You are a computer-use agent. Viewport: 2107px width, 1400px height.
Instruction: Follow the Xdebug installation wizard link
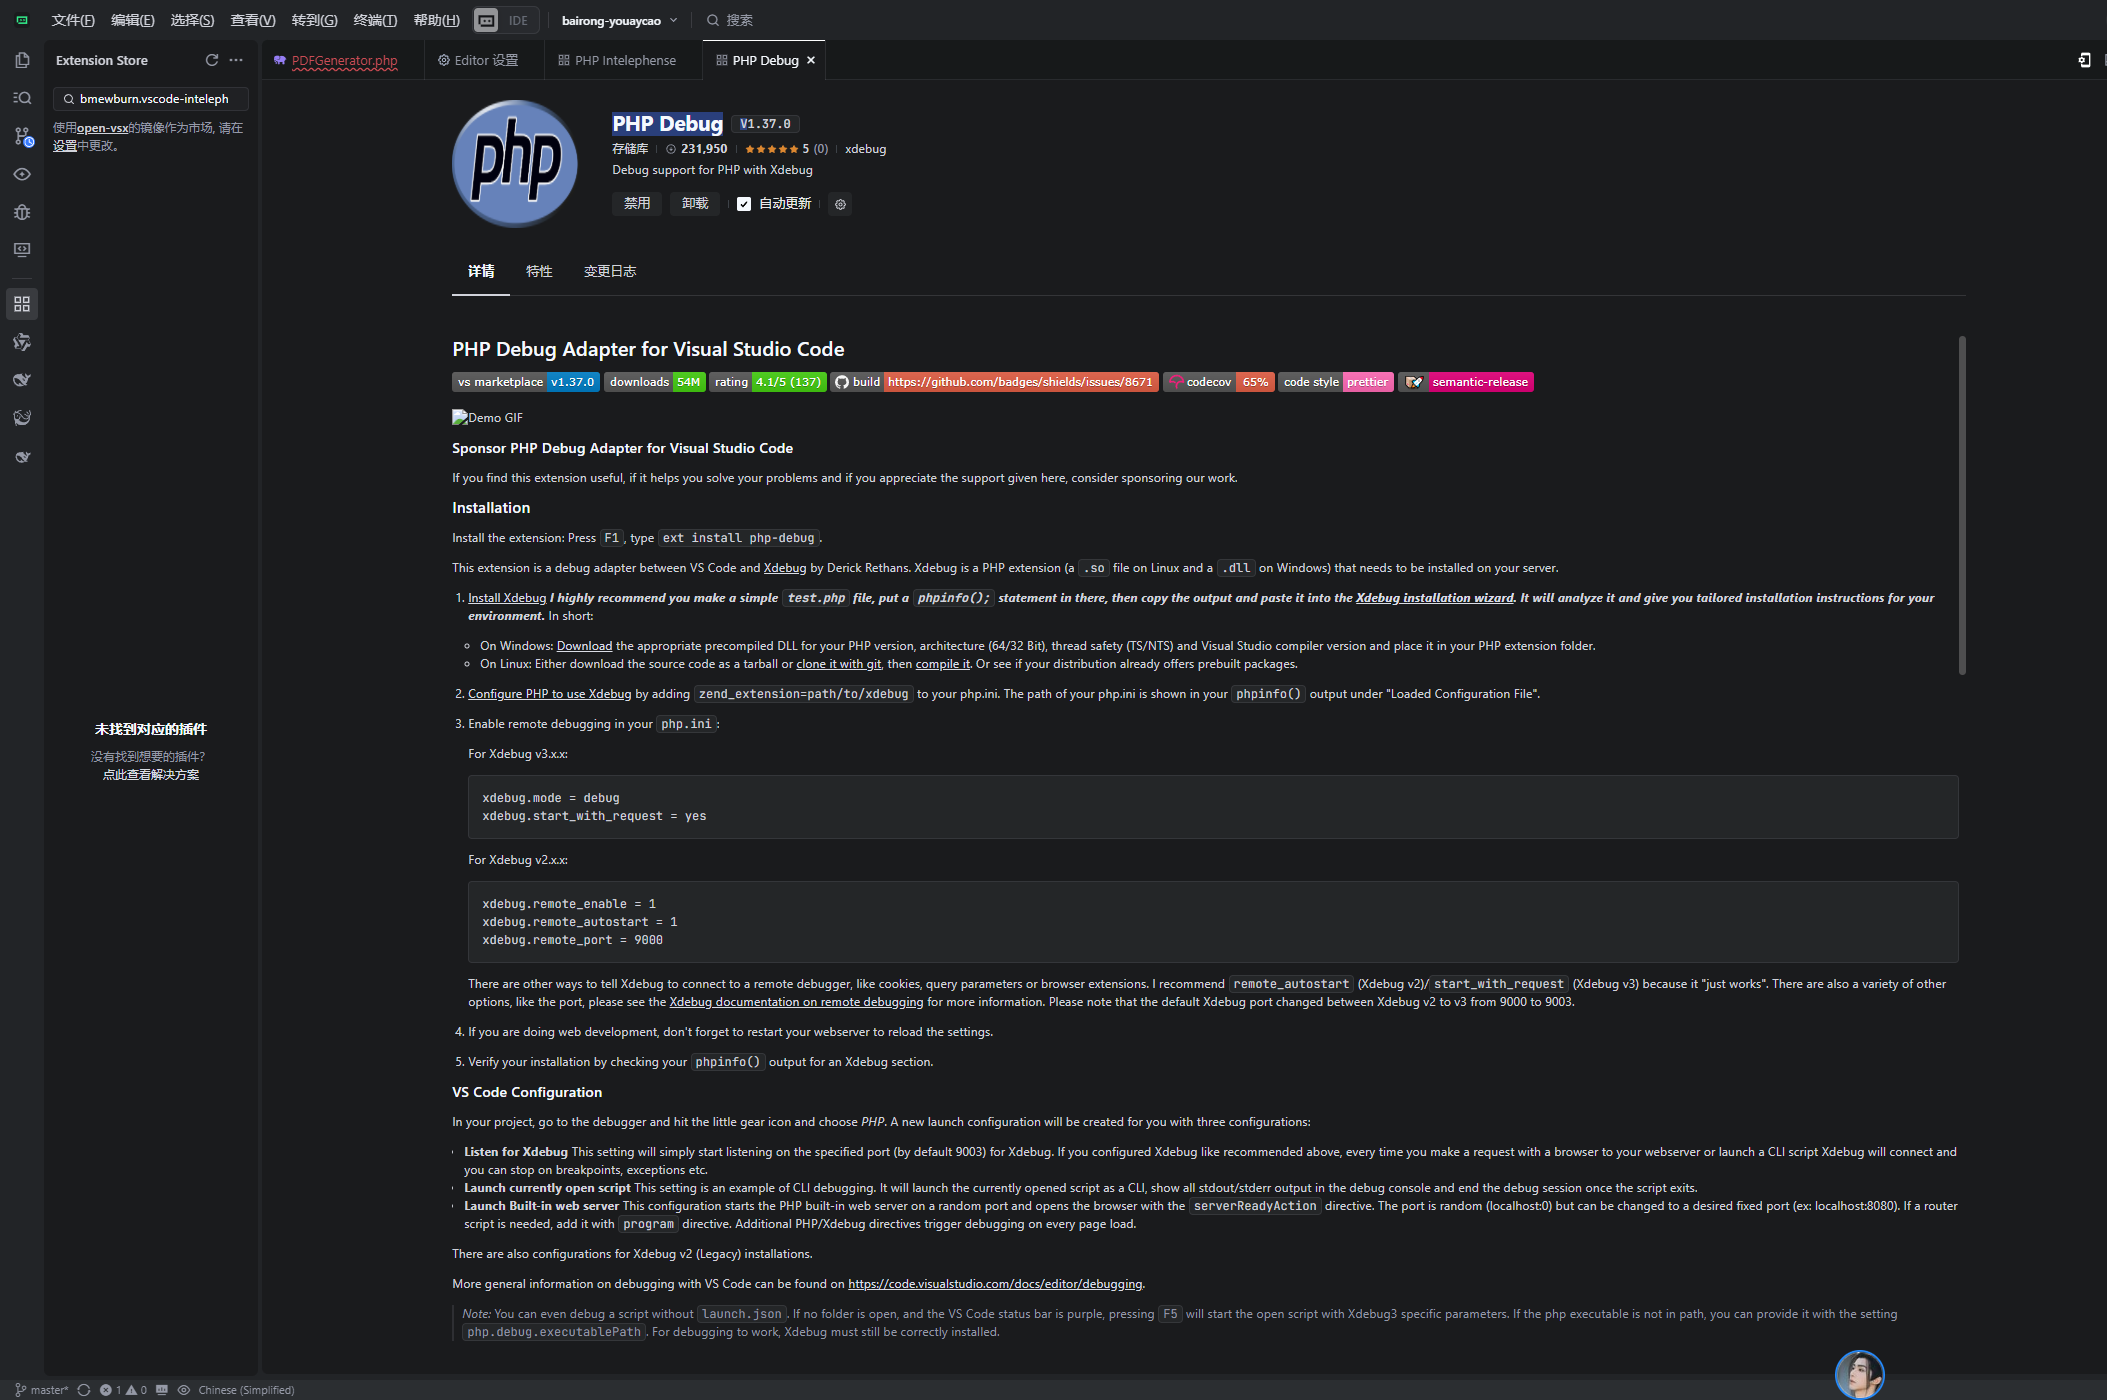[x=1434, y=597]
